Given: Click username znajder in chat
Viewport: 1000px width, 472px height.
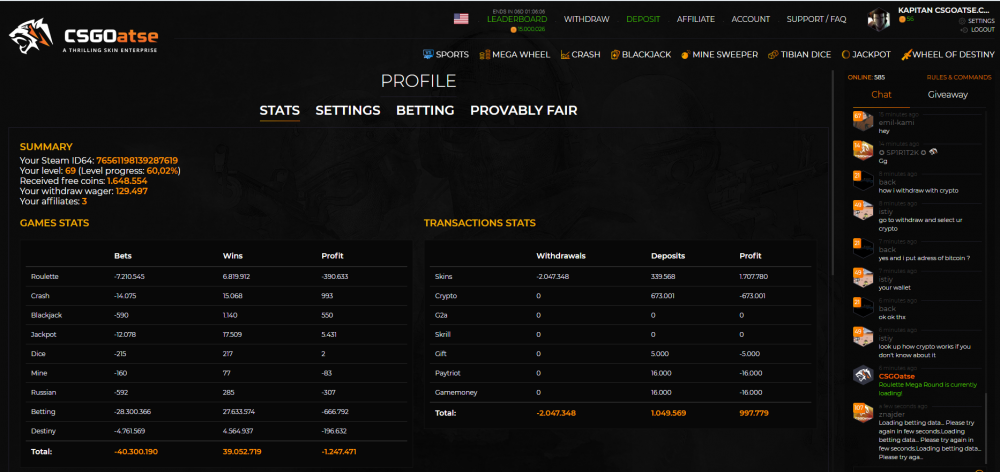Looking at the screenshot, I should pos(892,415).
